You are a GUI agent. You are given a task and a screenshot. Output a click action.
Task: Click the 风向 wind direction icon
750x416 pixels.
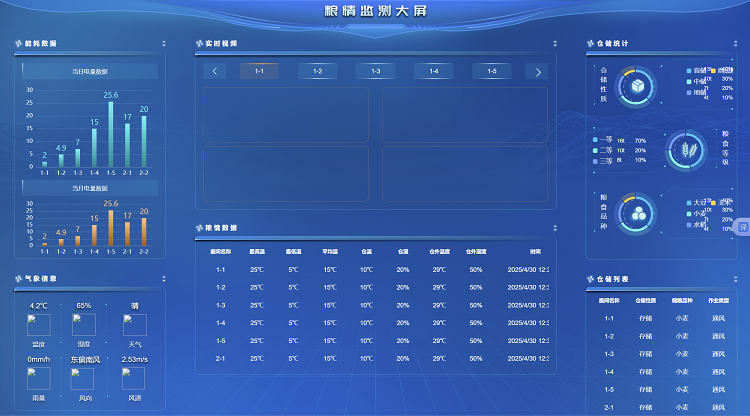[84, 378]
